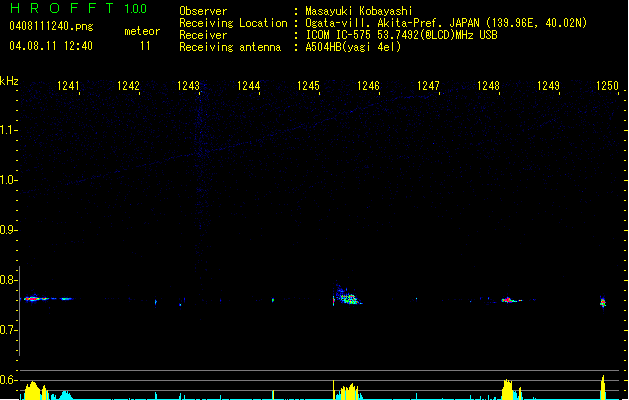Click the 0.7 kHz frequency label
This screenshot has width=629, height=400.
click(x=8, y=330)
